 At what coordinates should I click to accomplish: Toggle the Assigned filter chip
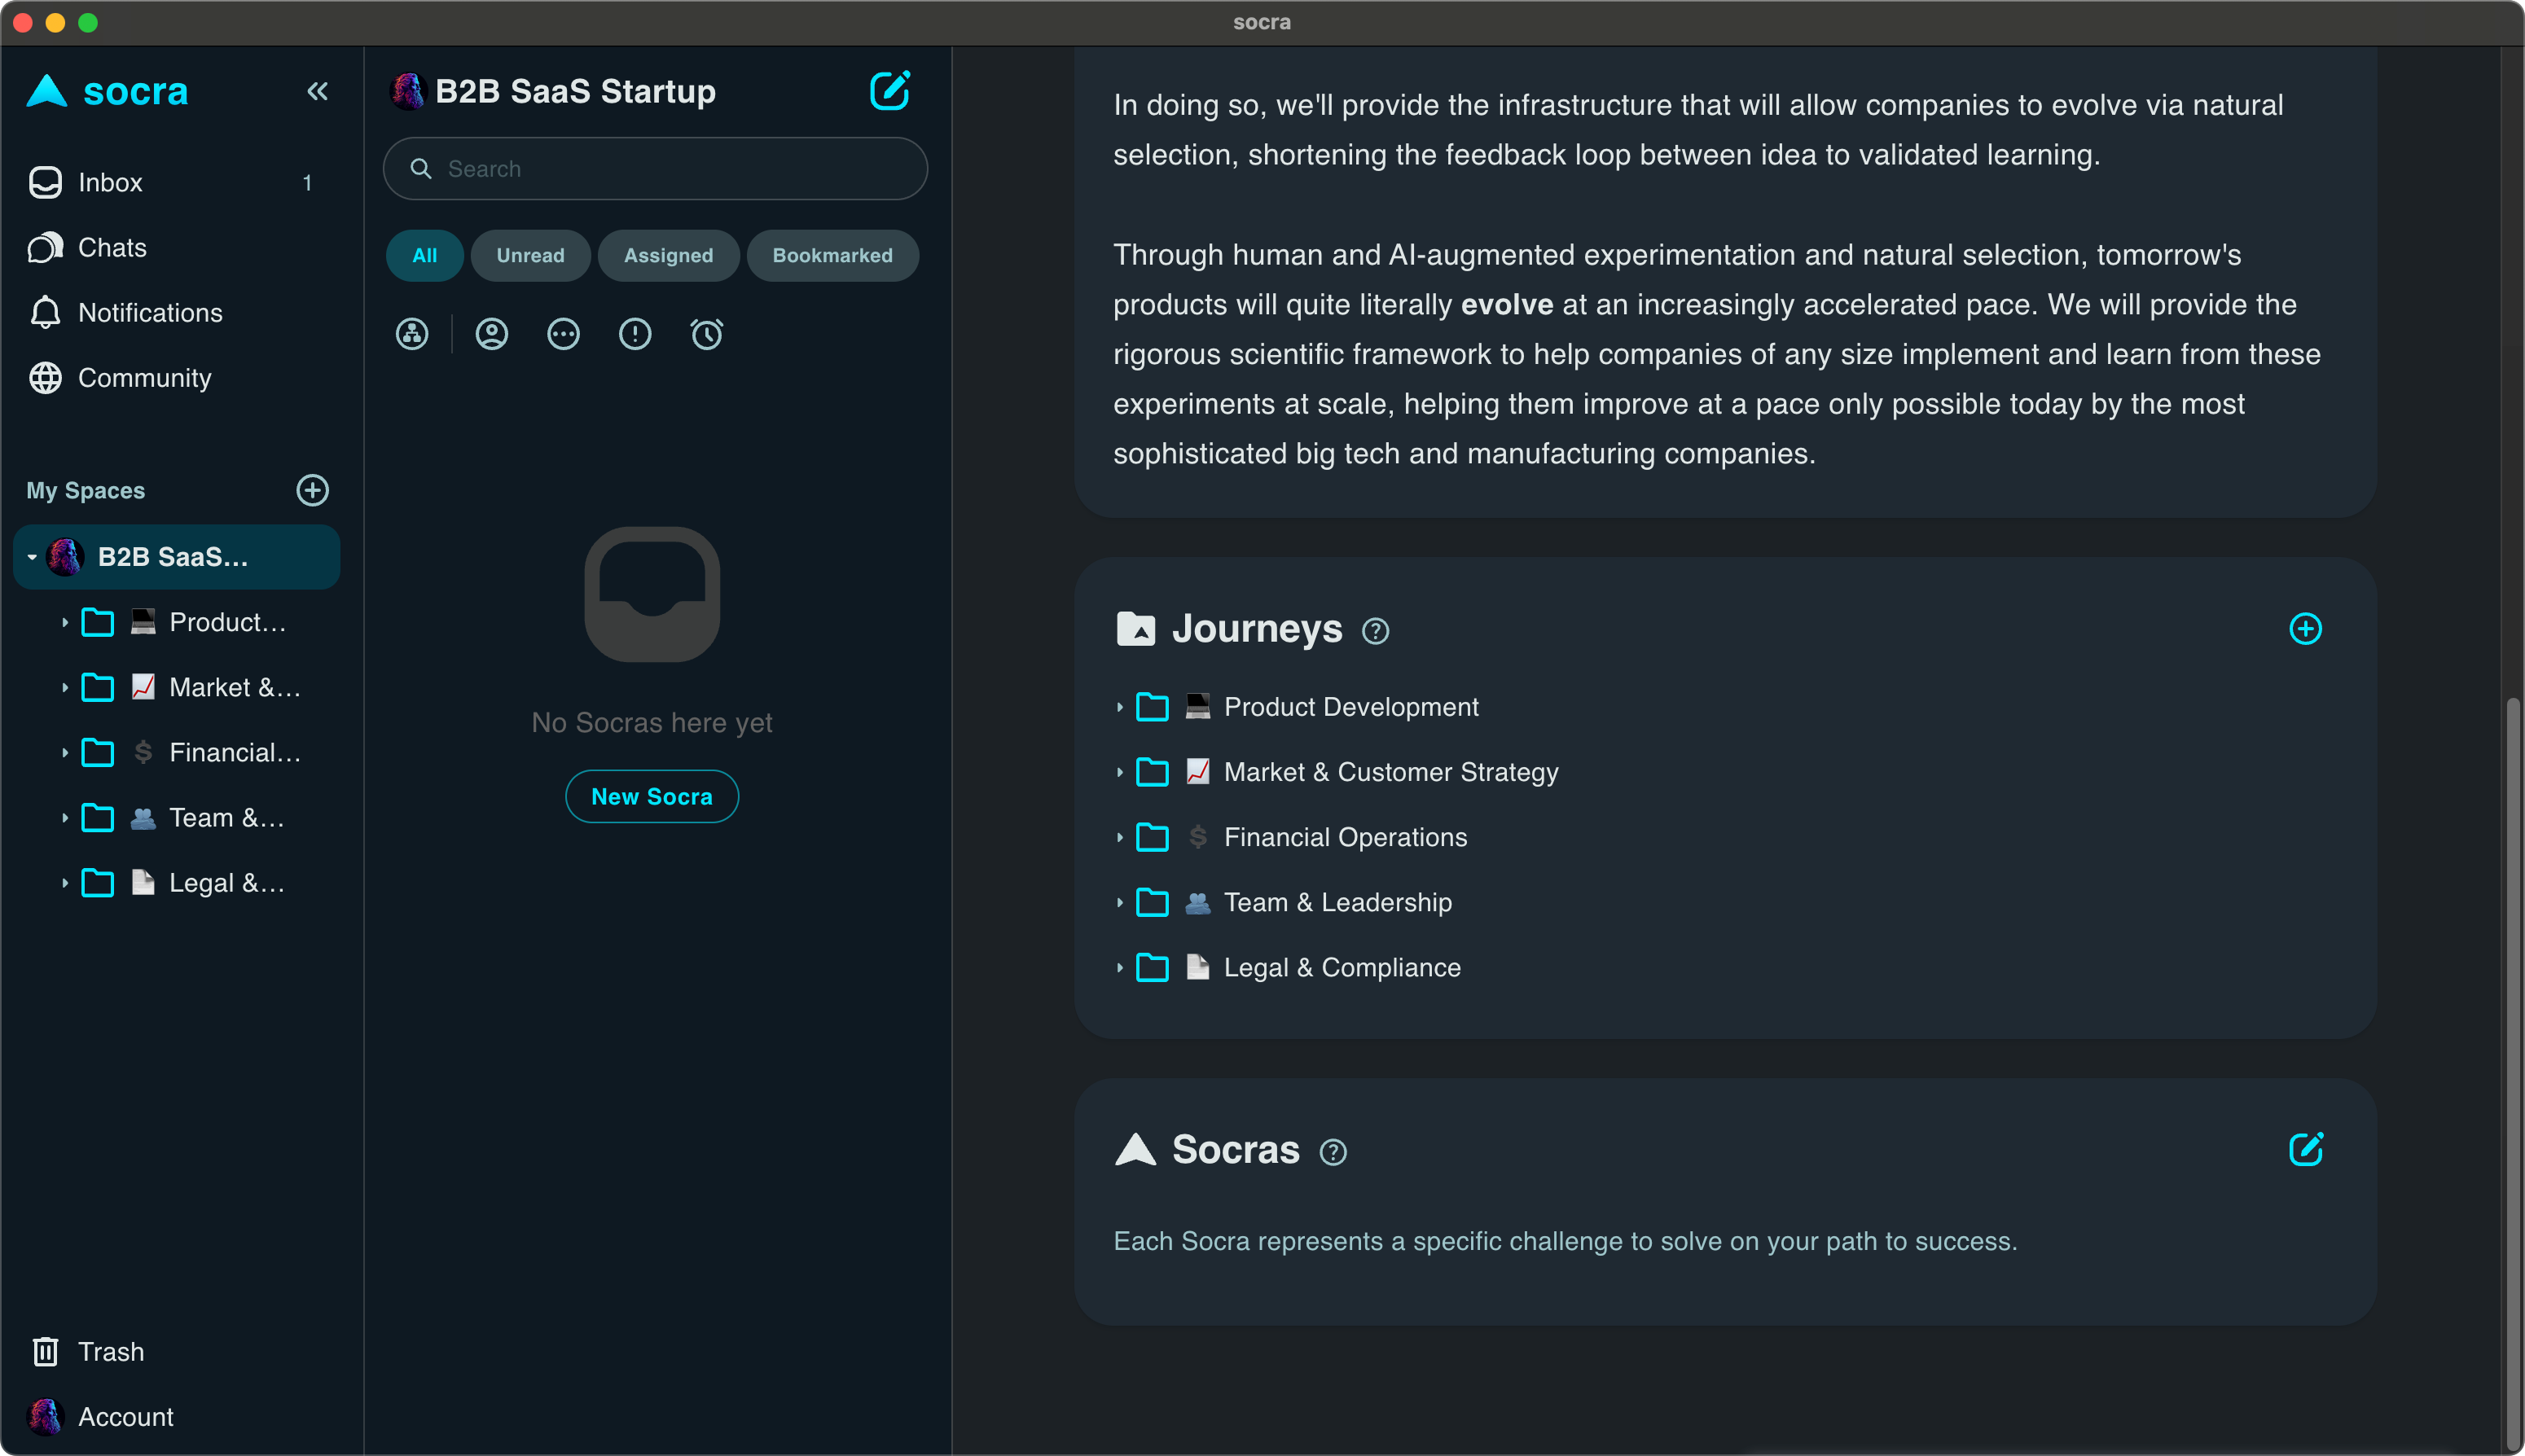(x=668, y=256)
